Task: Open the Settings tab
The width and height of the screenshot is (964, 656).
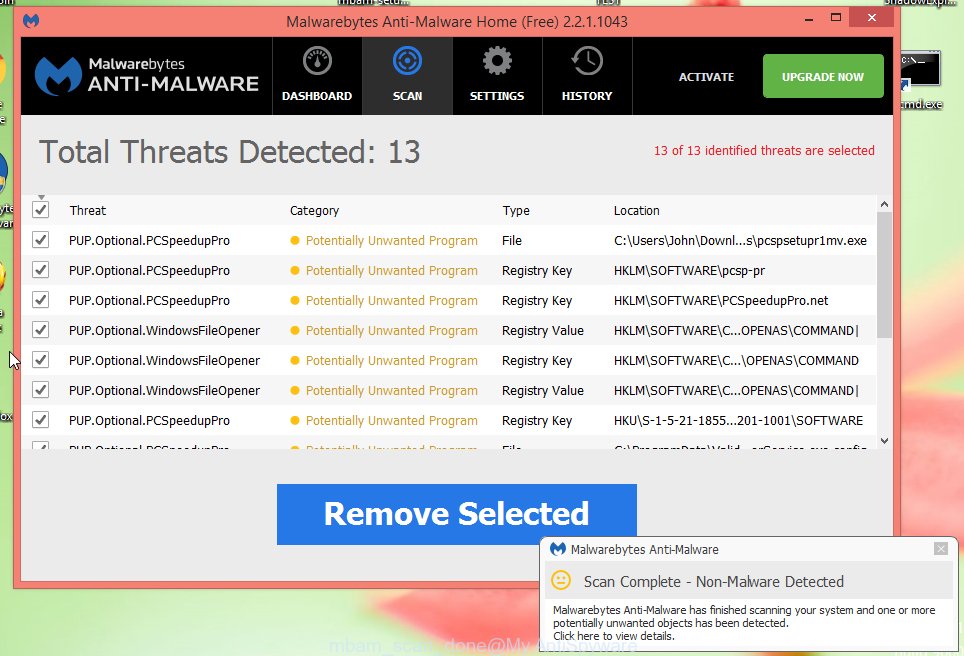Action: click(x=497, y=76)
